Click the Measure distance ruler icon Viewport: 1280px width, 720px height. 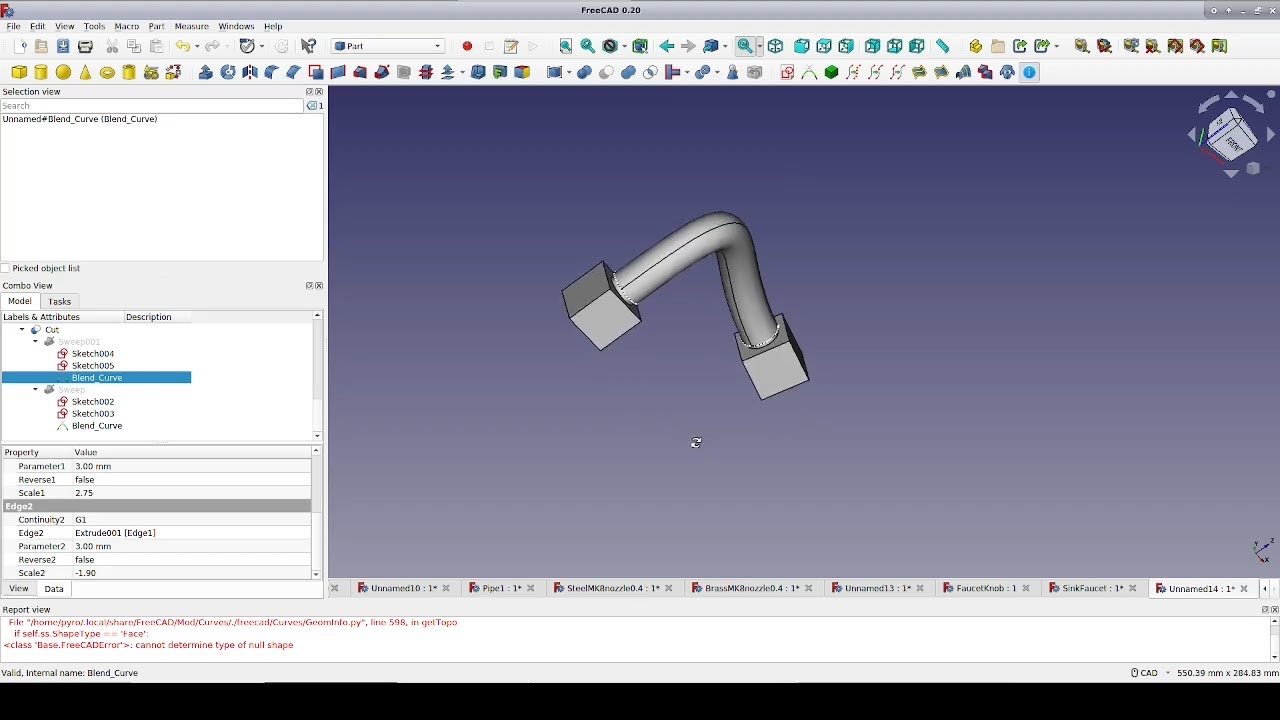(x=942, y=46)
